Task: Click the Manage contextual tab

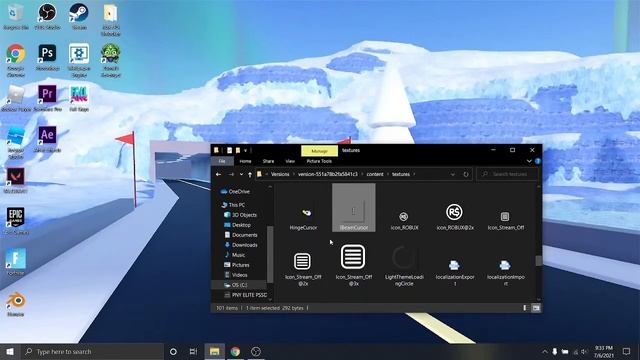Action: (x=319, y=151)
